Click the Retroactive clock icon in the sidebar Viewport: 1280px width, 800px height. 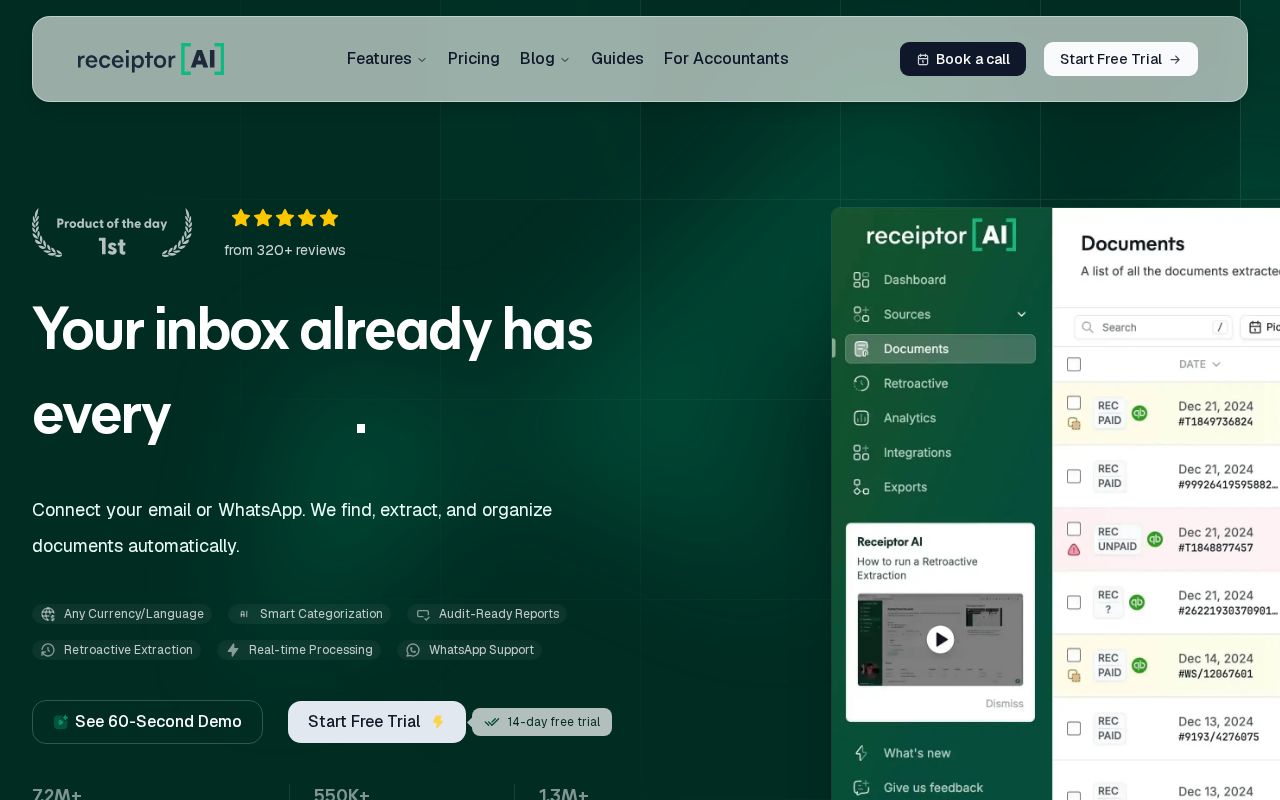tap(861, 383)
